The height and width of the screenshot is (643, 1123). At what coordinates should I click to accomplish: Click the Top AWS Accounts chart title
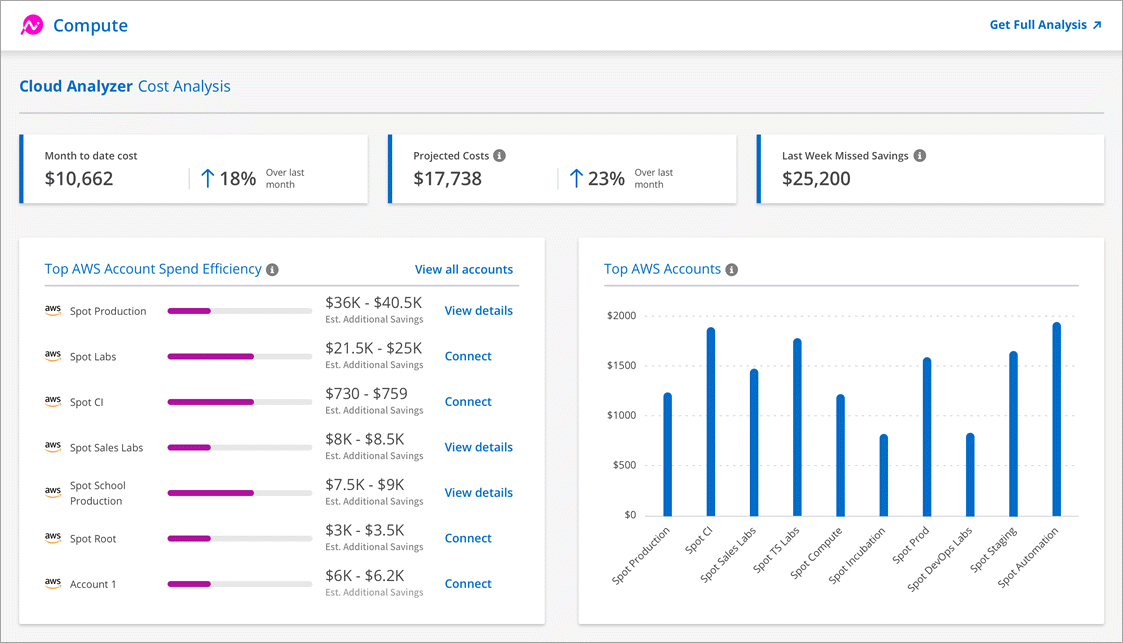click(x=662, y=269)
